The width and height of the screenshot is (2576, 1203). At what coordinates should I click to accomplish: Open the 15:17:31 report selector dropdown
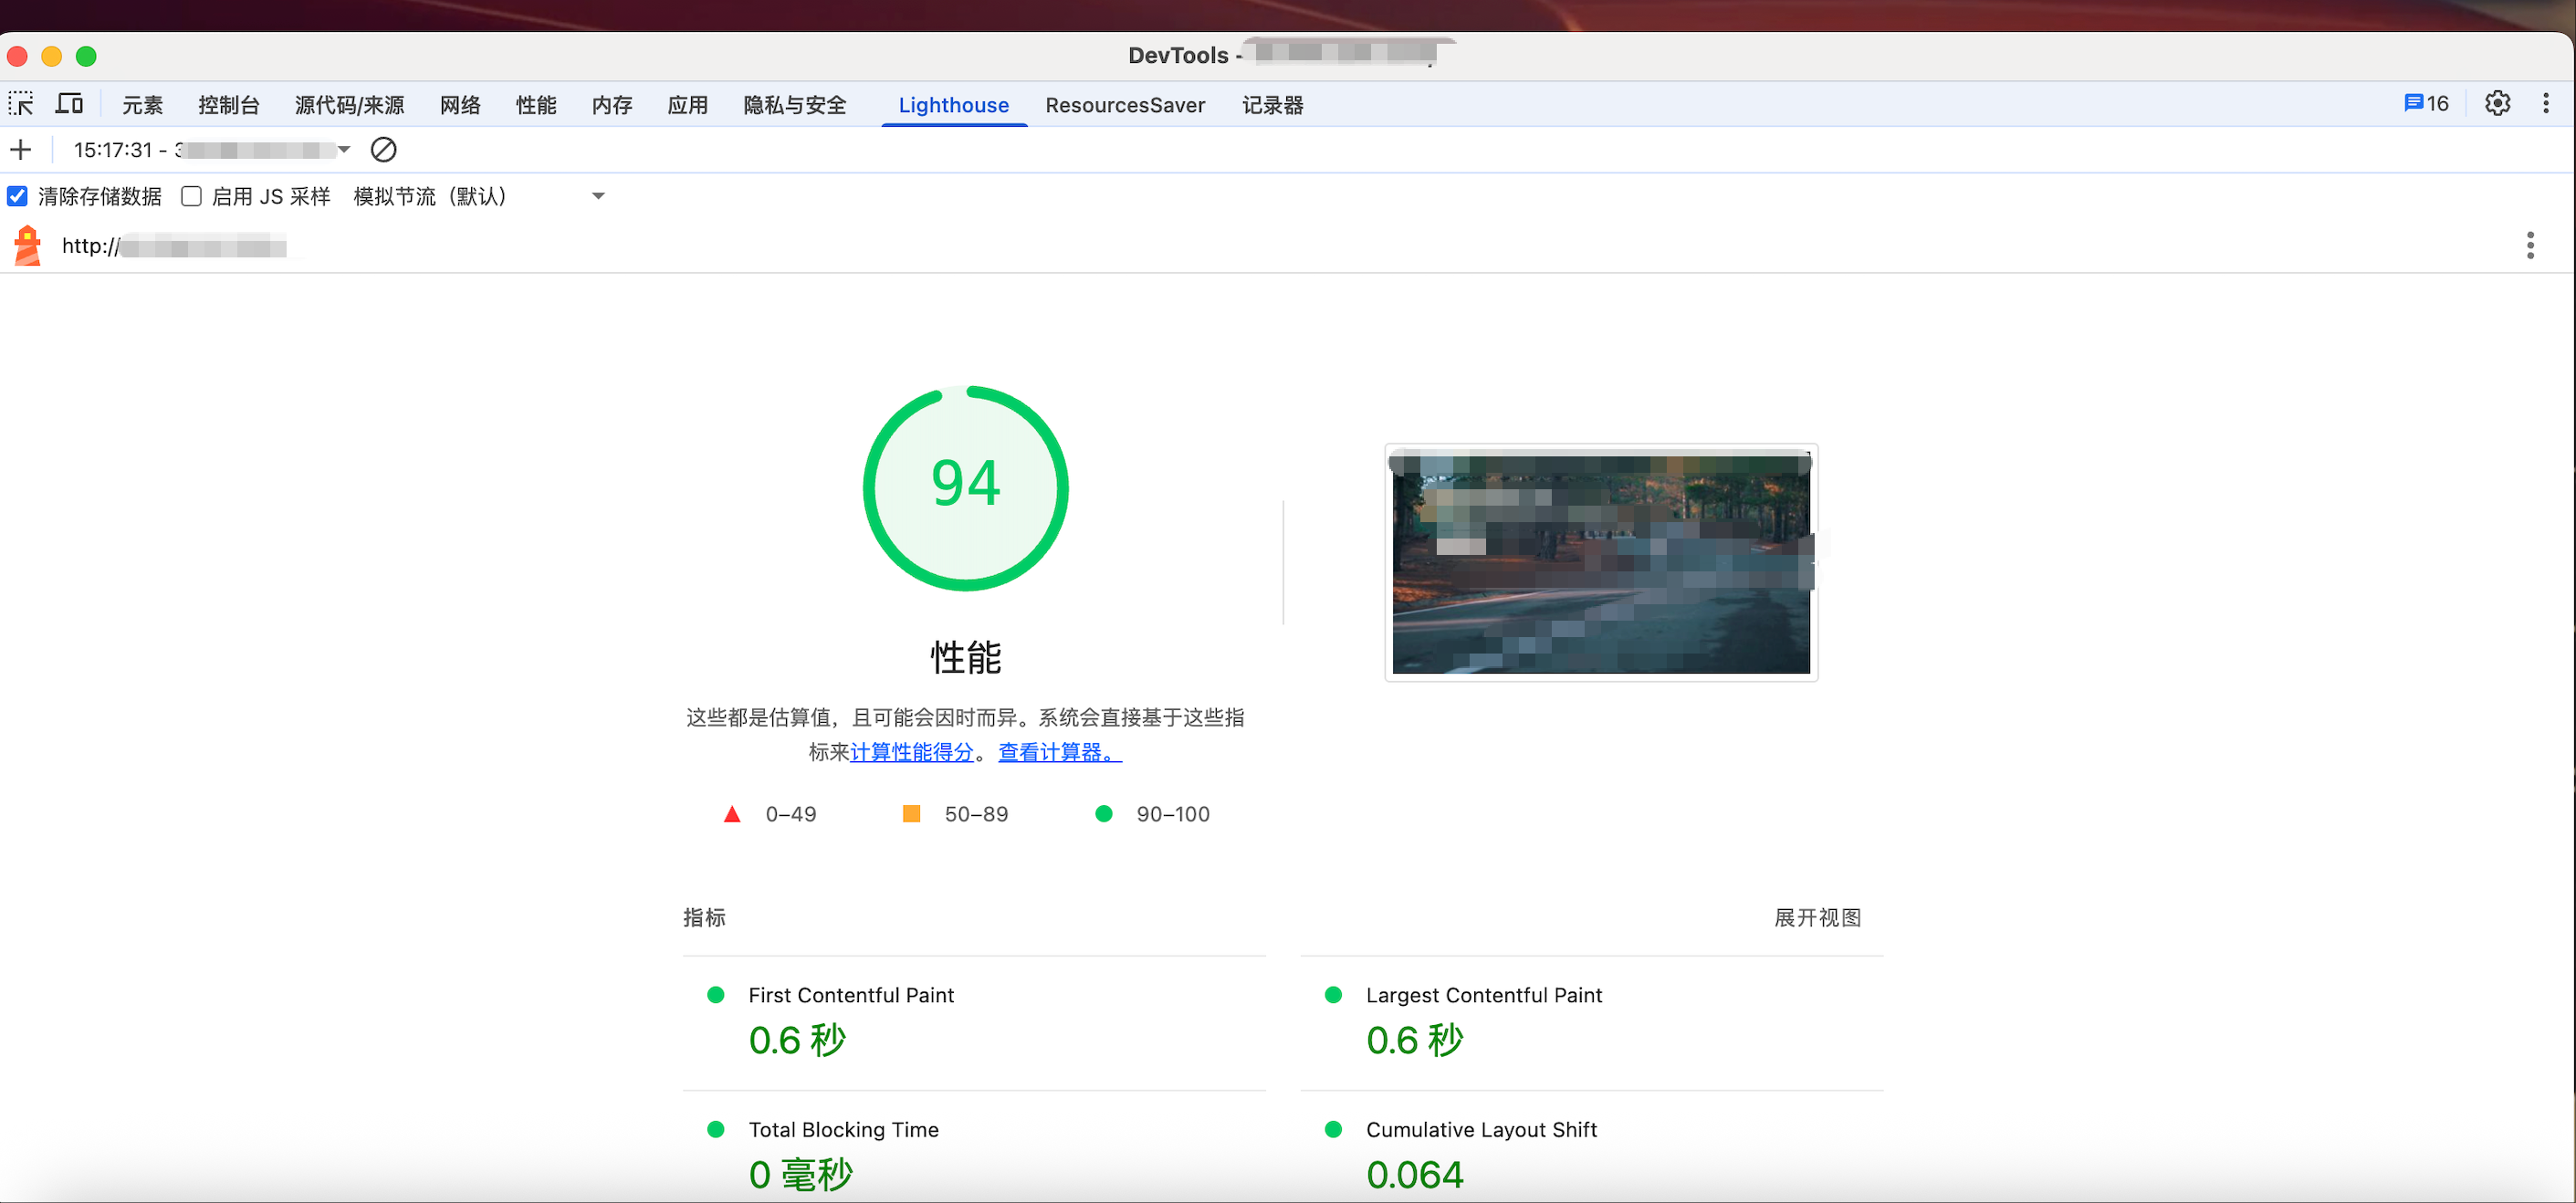[x=211, y=150]
